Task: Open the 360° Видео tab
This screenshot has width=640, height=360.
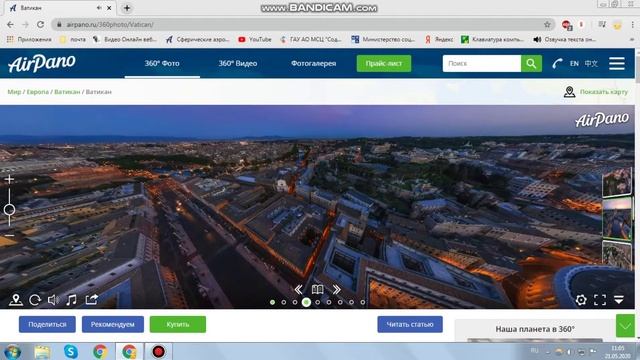Action: coord(238,63)
